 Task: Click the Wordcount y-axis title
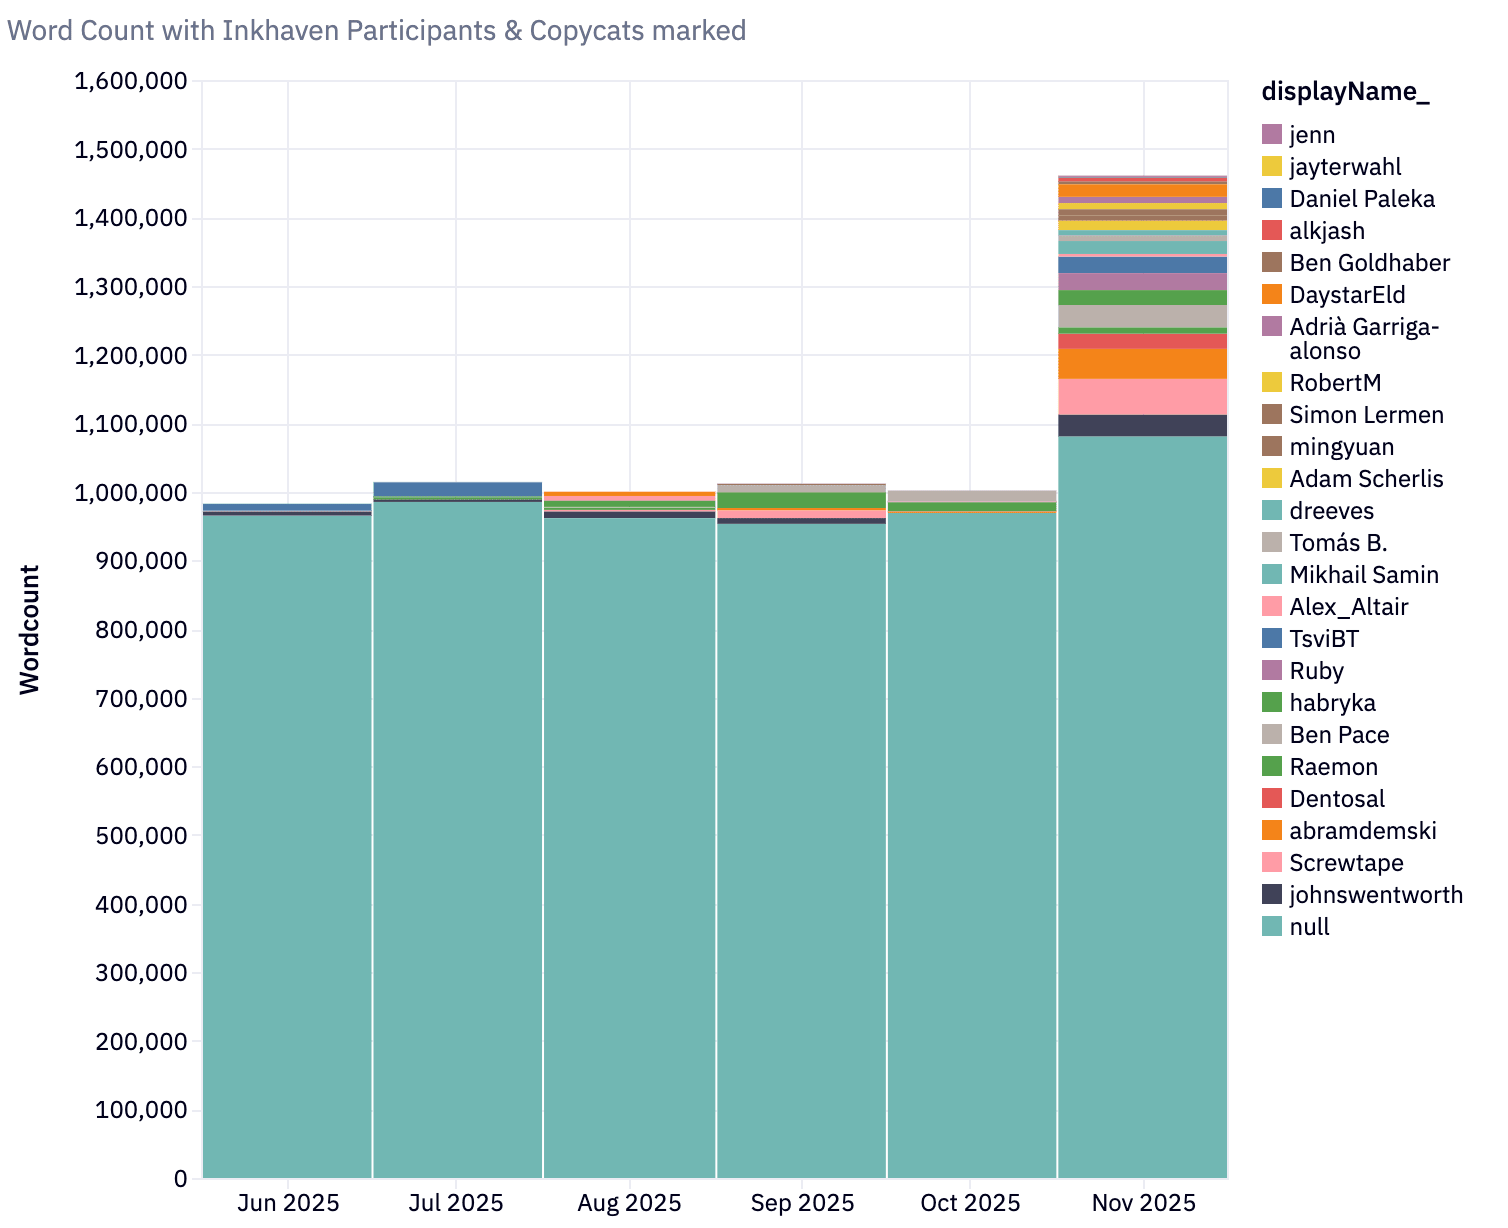(x=30, y=629)
